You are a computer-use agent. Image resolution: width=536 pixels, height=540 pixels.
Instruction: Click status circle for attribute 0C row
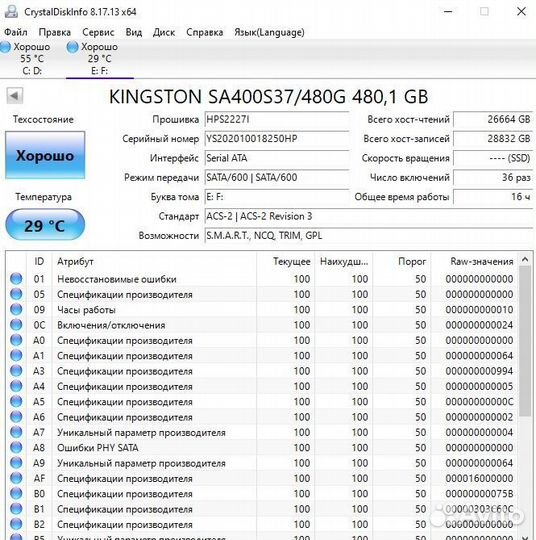[x=16, y=325]
